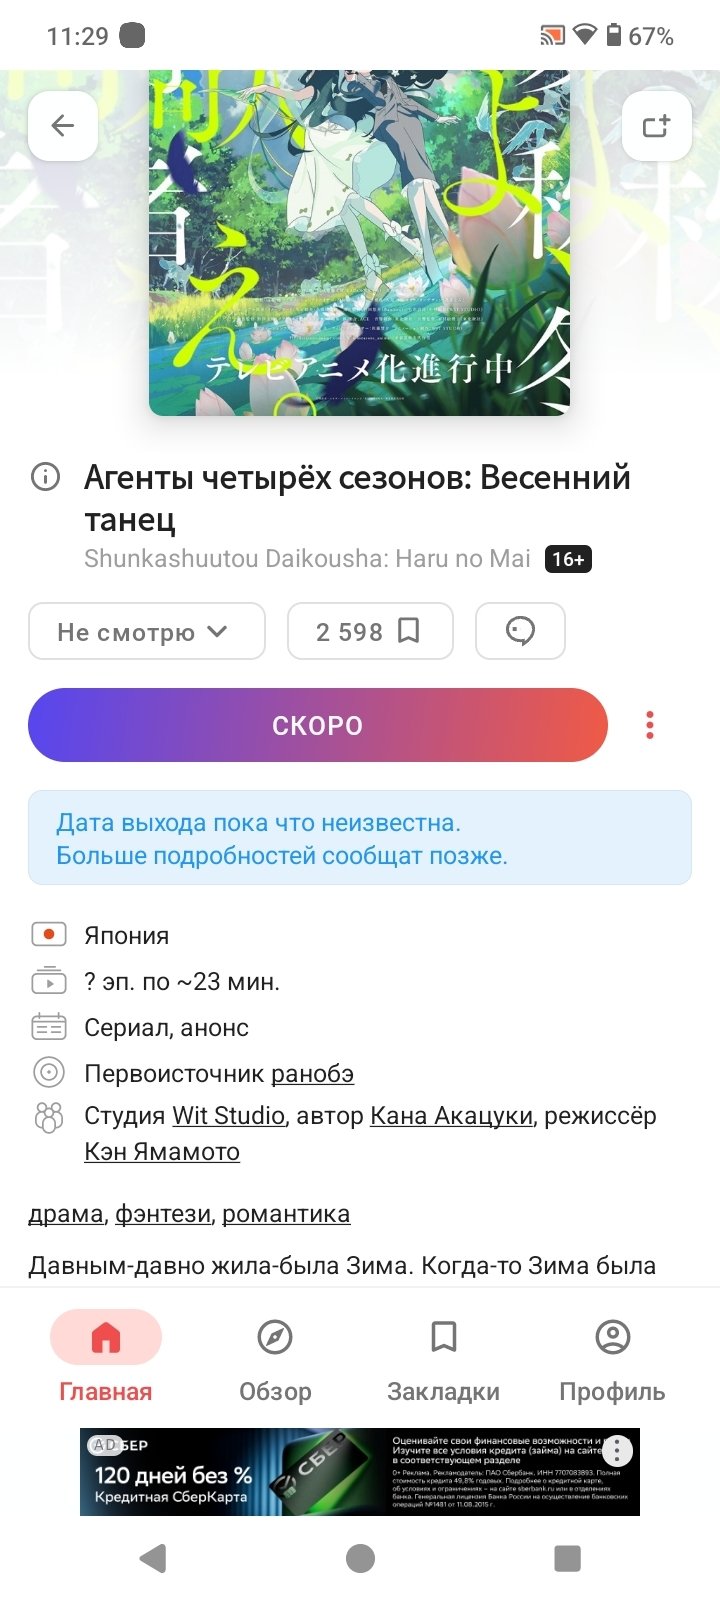This screenshot has height=1600, width=720.
Task: Expand the "Не смотрю" status dropdown
Action: (x=146, y=631)
